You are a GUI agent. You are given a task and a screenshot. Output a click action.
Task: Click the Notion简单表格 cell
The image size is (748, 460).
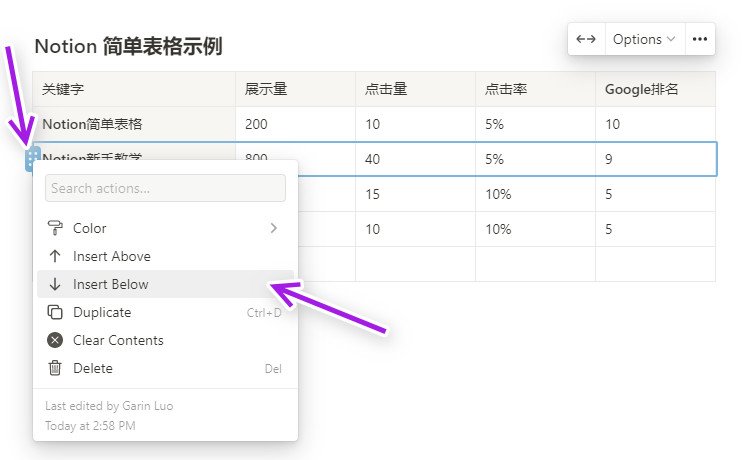click(134, 124)
